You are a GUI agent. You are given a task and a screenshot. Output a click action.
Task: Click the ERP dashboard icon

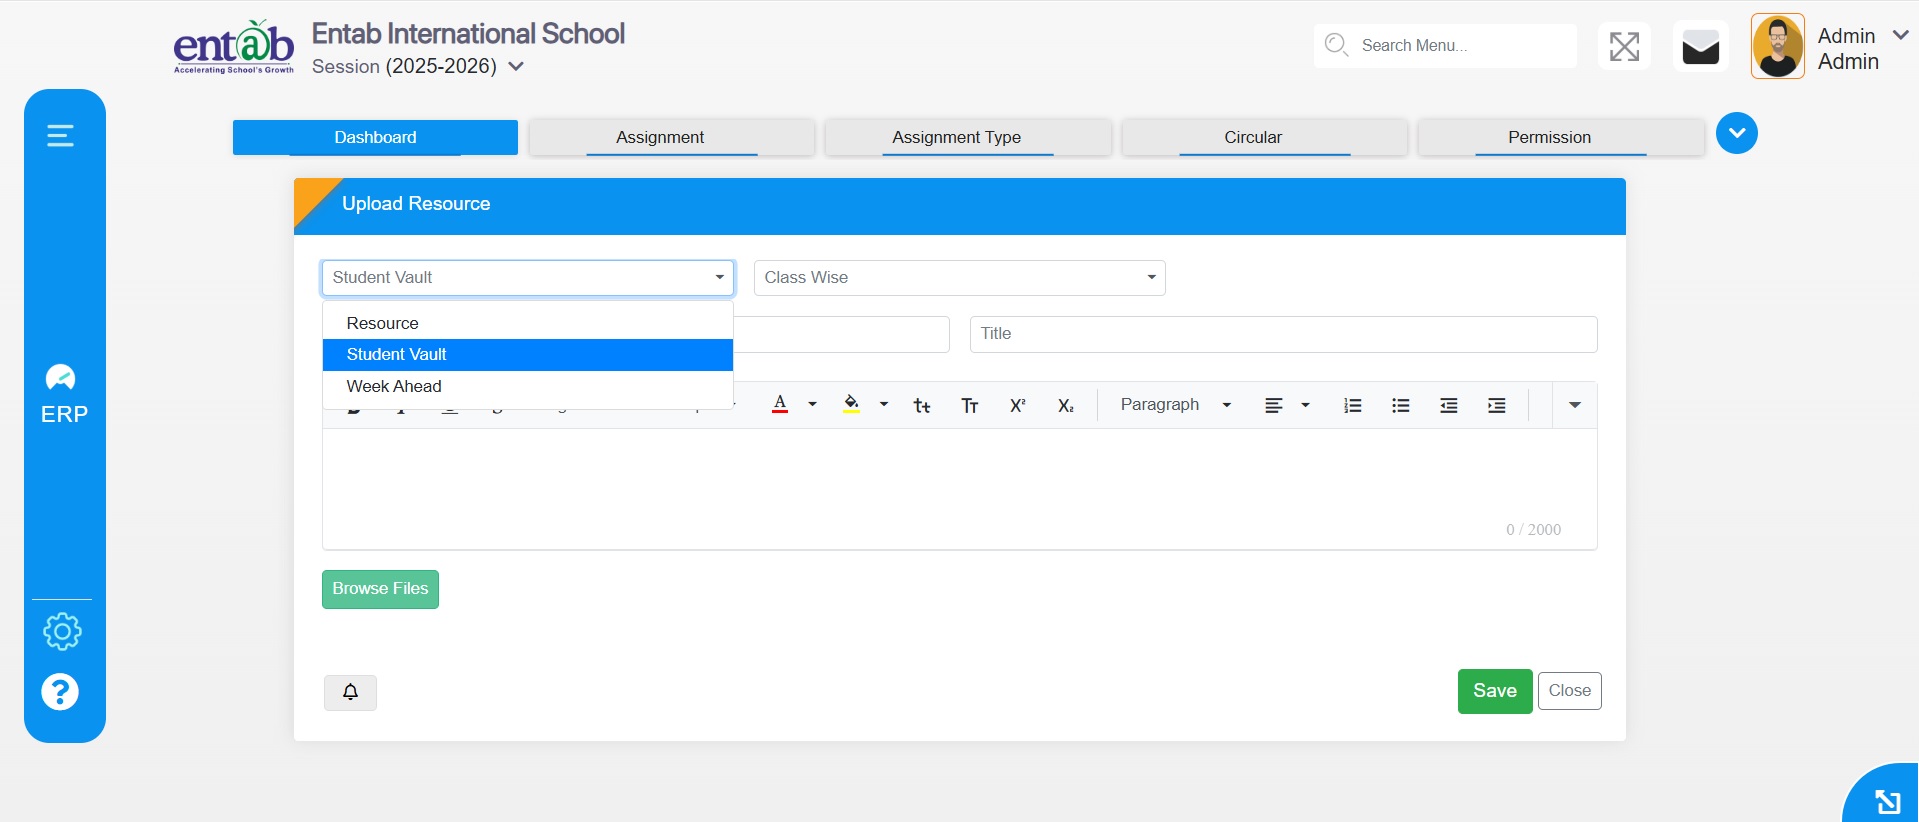click(x=61, y=378)
